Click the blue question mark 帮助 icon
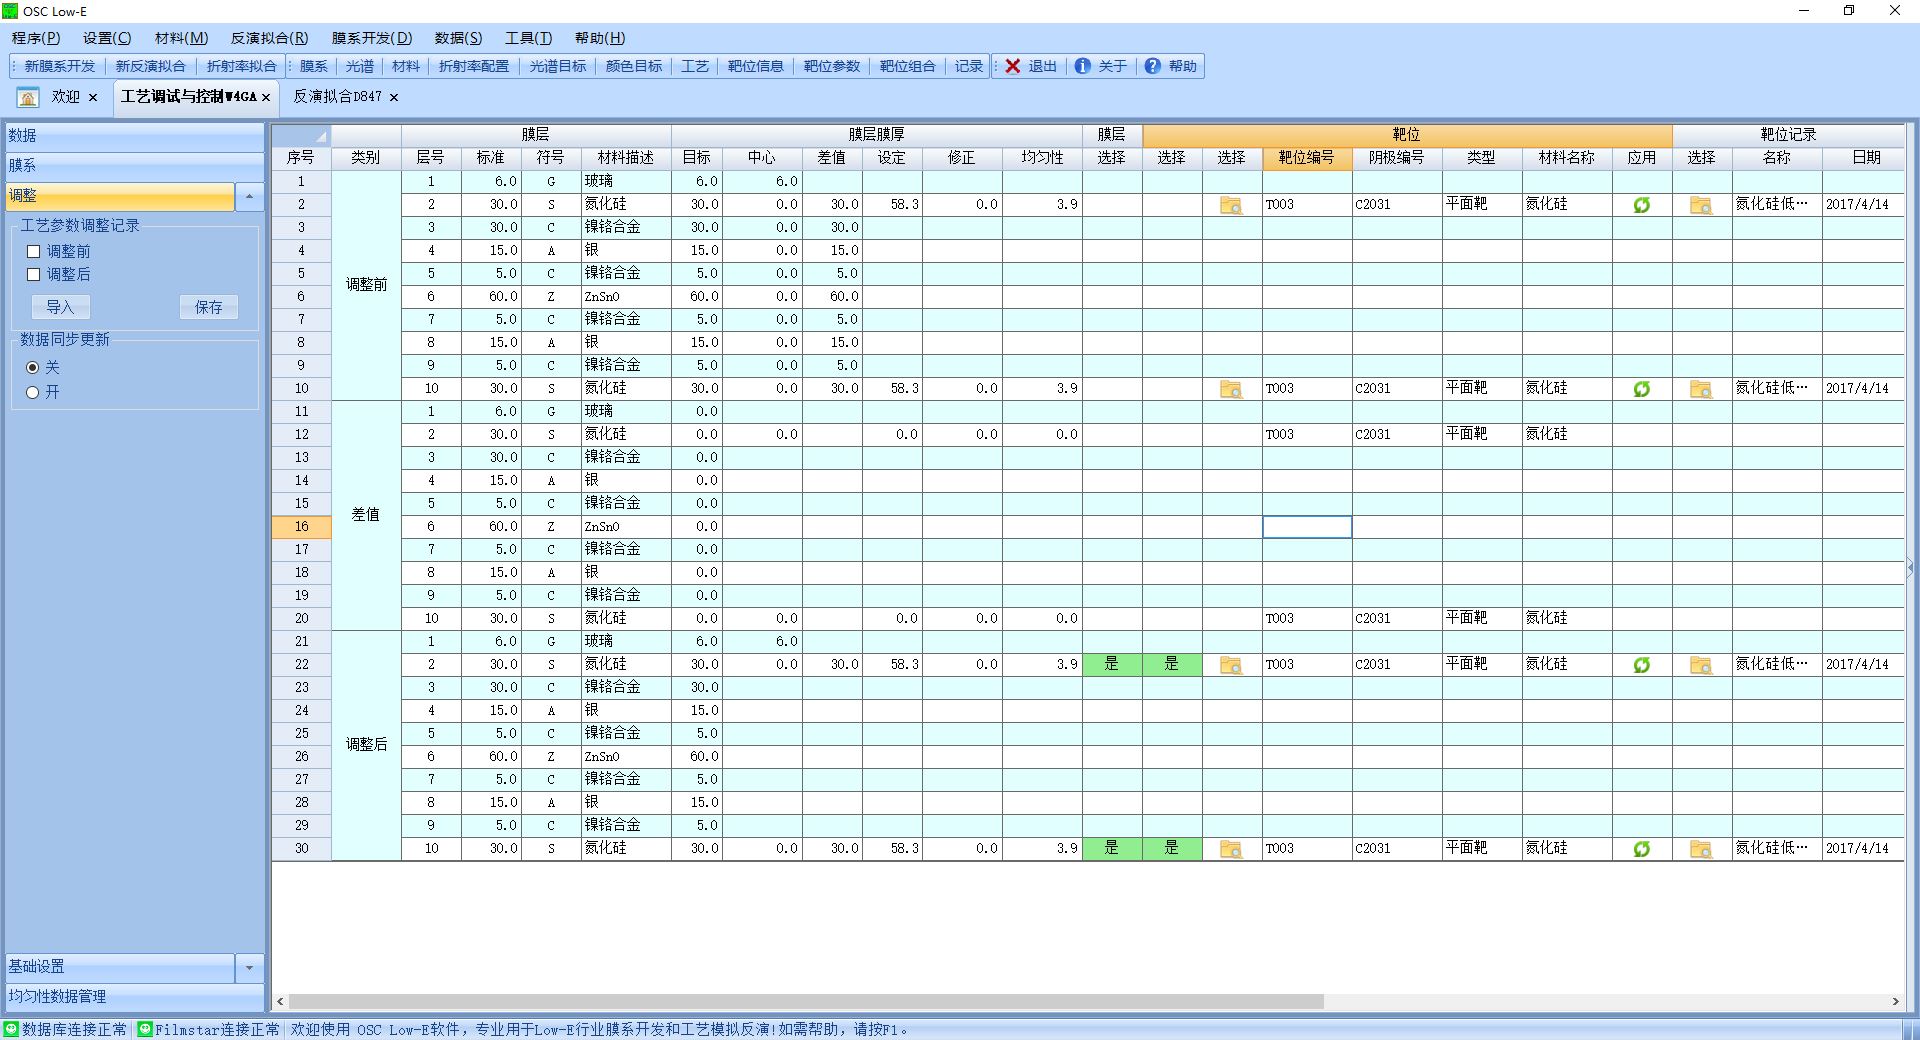The width and height of the screenshot is (1920, 1040). (x=1153, y=66)
